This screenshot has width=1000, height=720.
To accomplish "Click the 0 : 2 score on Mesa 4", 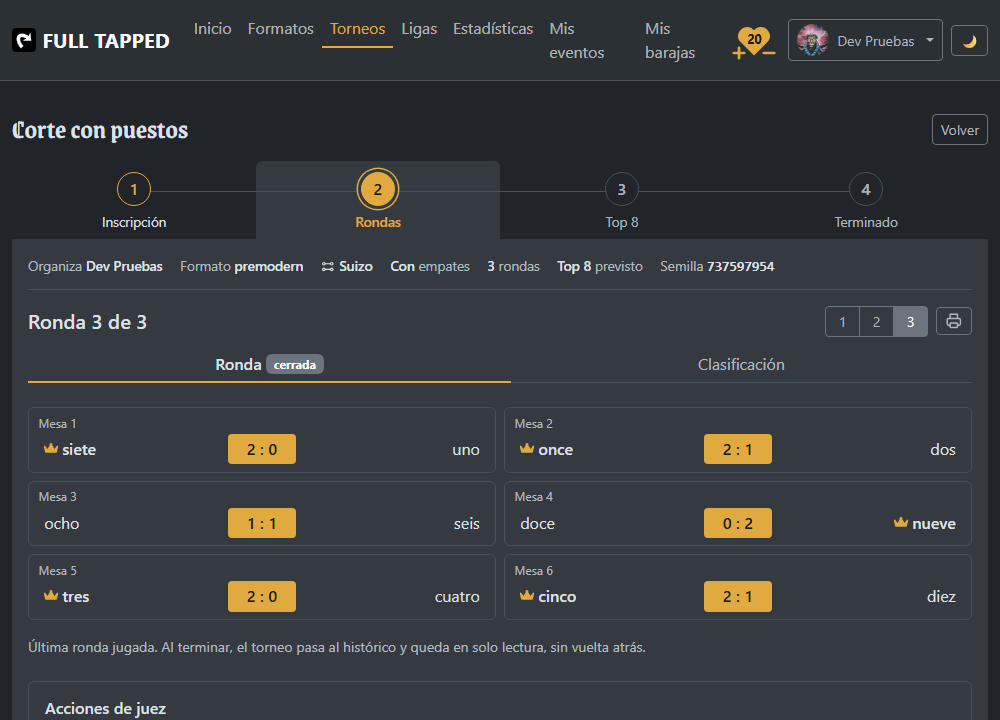I will [738, 523].
